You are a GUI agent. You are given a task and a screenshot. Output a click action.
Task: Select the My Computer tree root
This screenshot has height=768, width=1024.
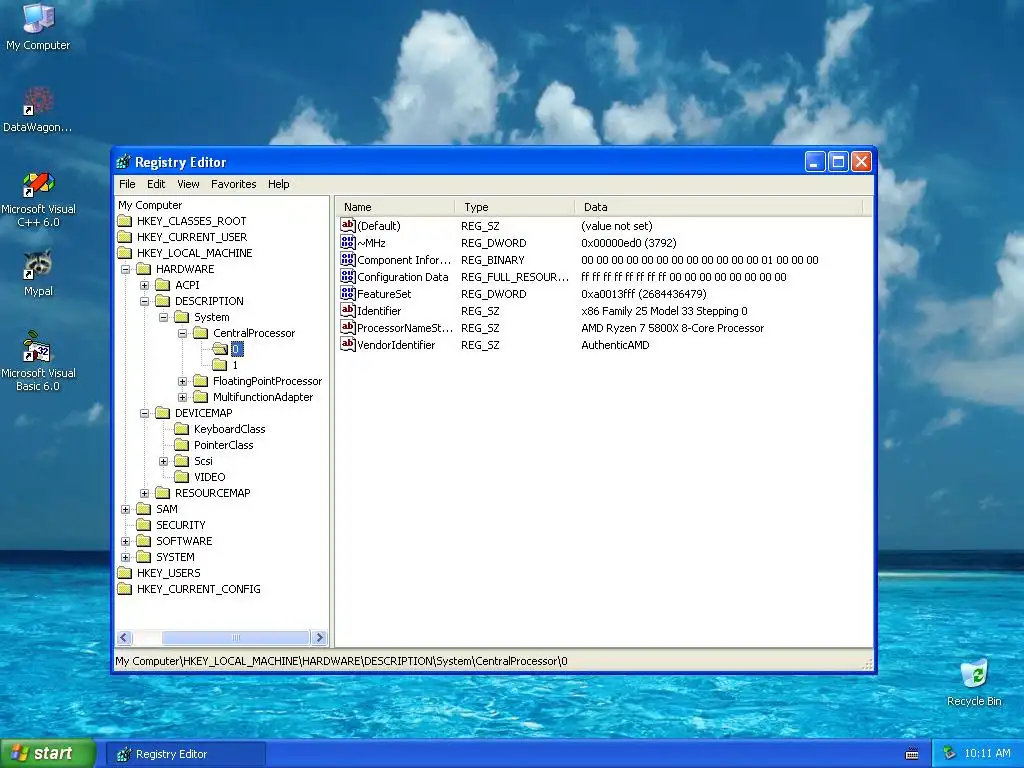pos(150,205)
